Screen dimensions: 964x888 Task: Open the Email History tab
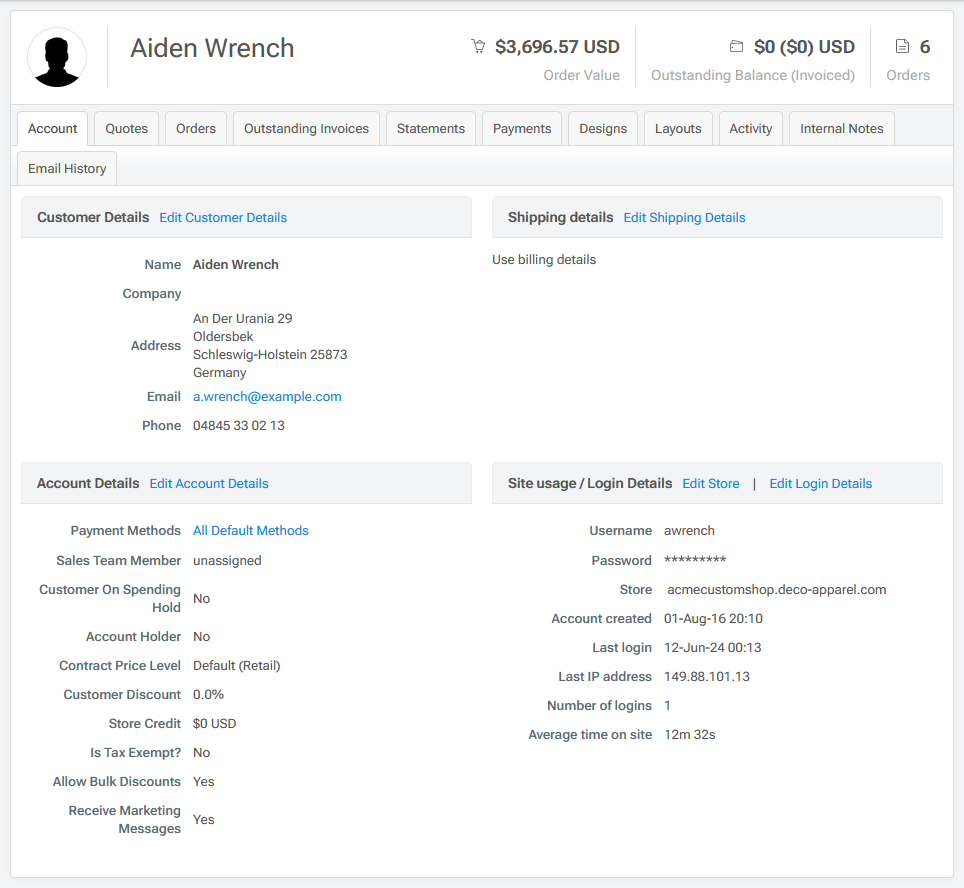(66, 168)
